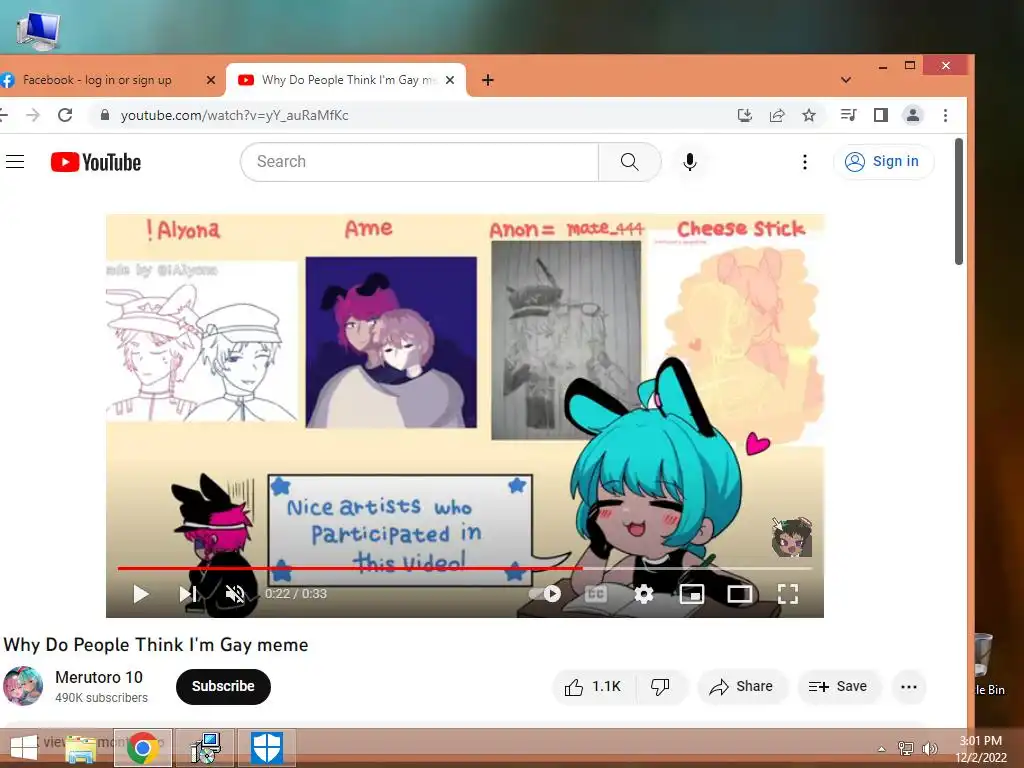Screen dimensions: 1024x768
Task: Subscribe to Merutoro 10 channel
Action: (x=223, y=686)
